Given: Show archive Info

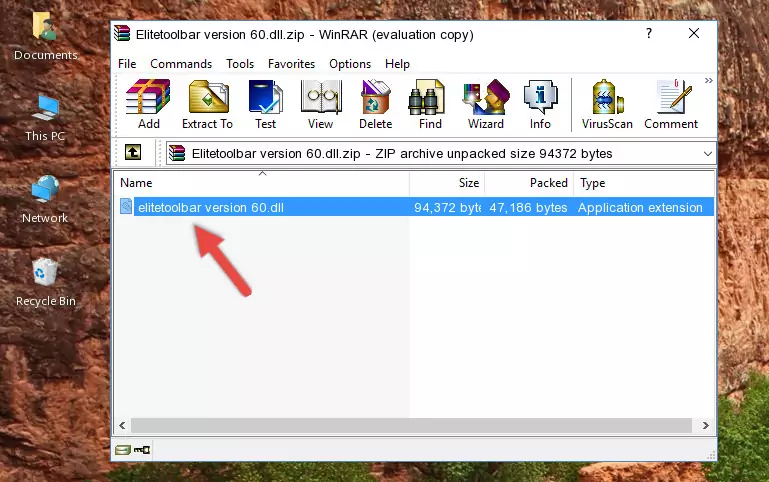Looking at the screenshot, I should pyautogui.click(x=540, y=104).
